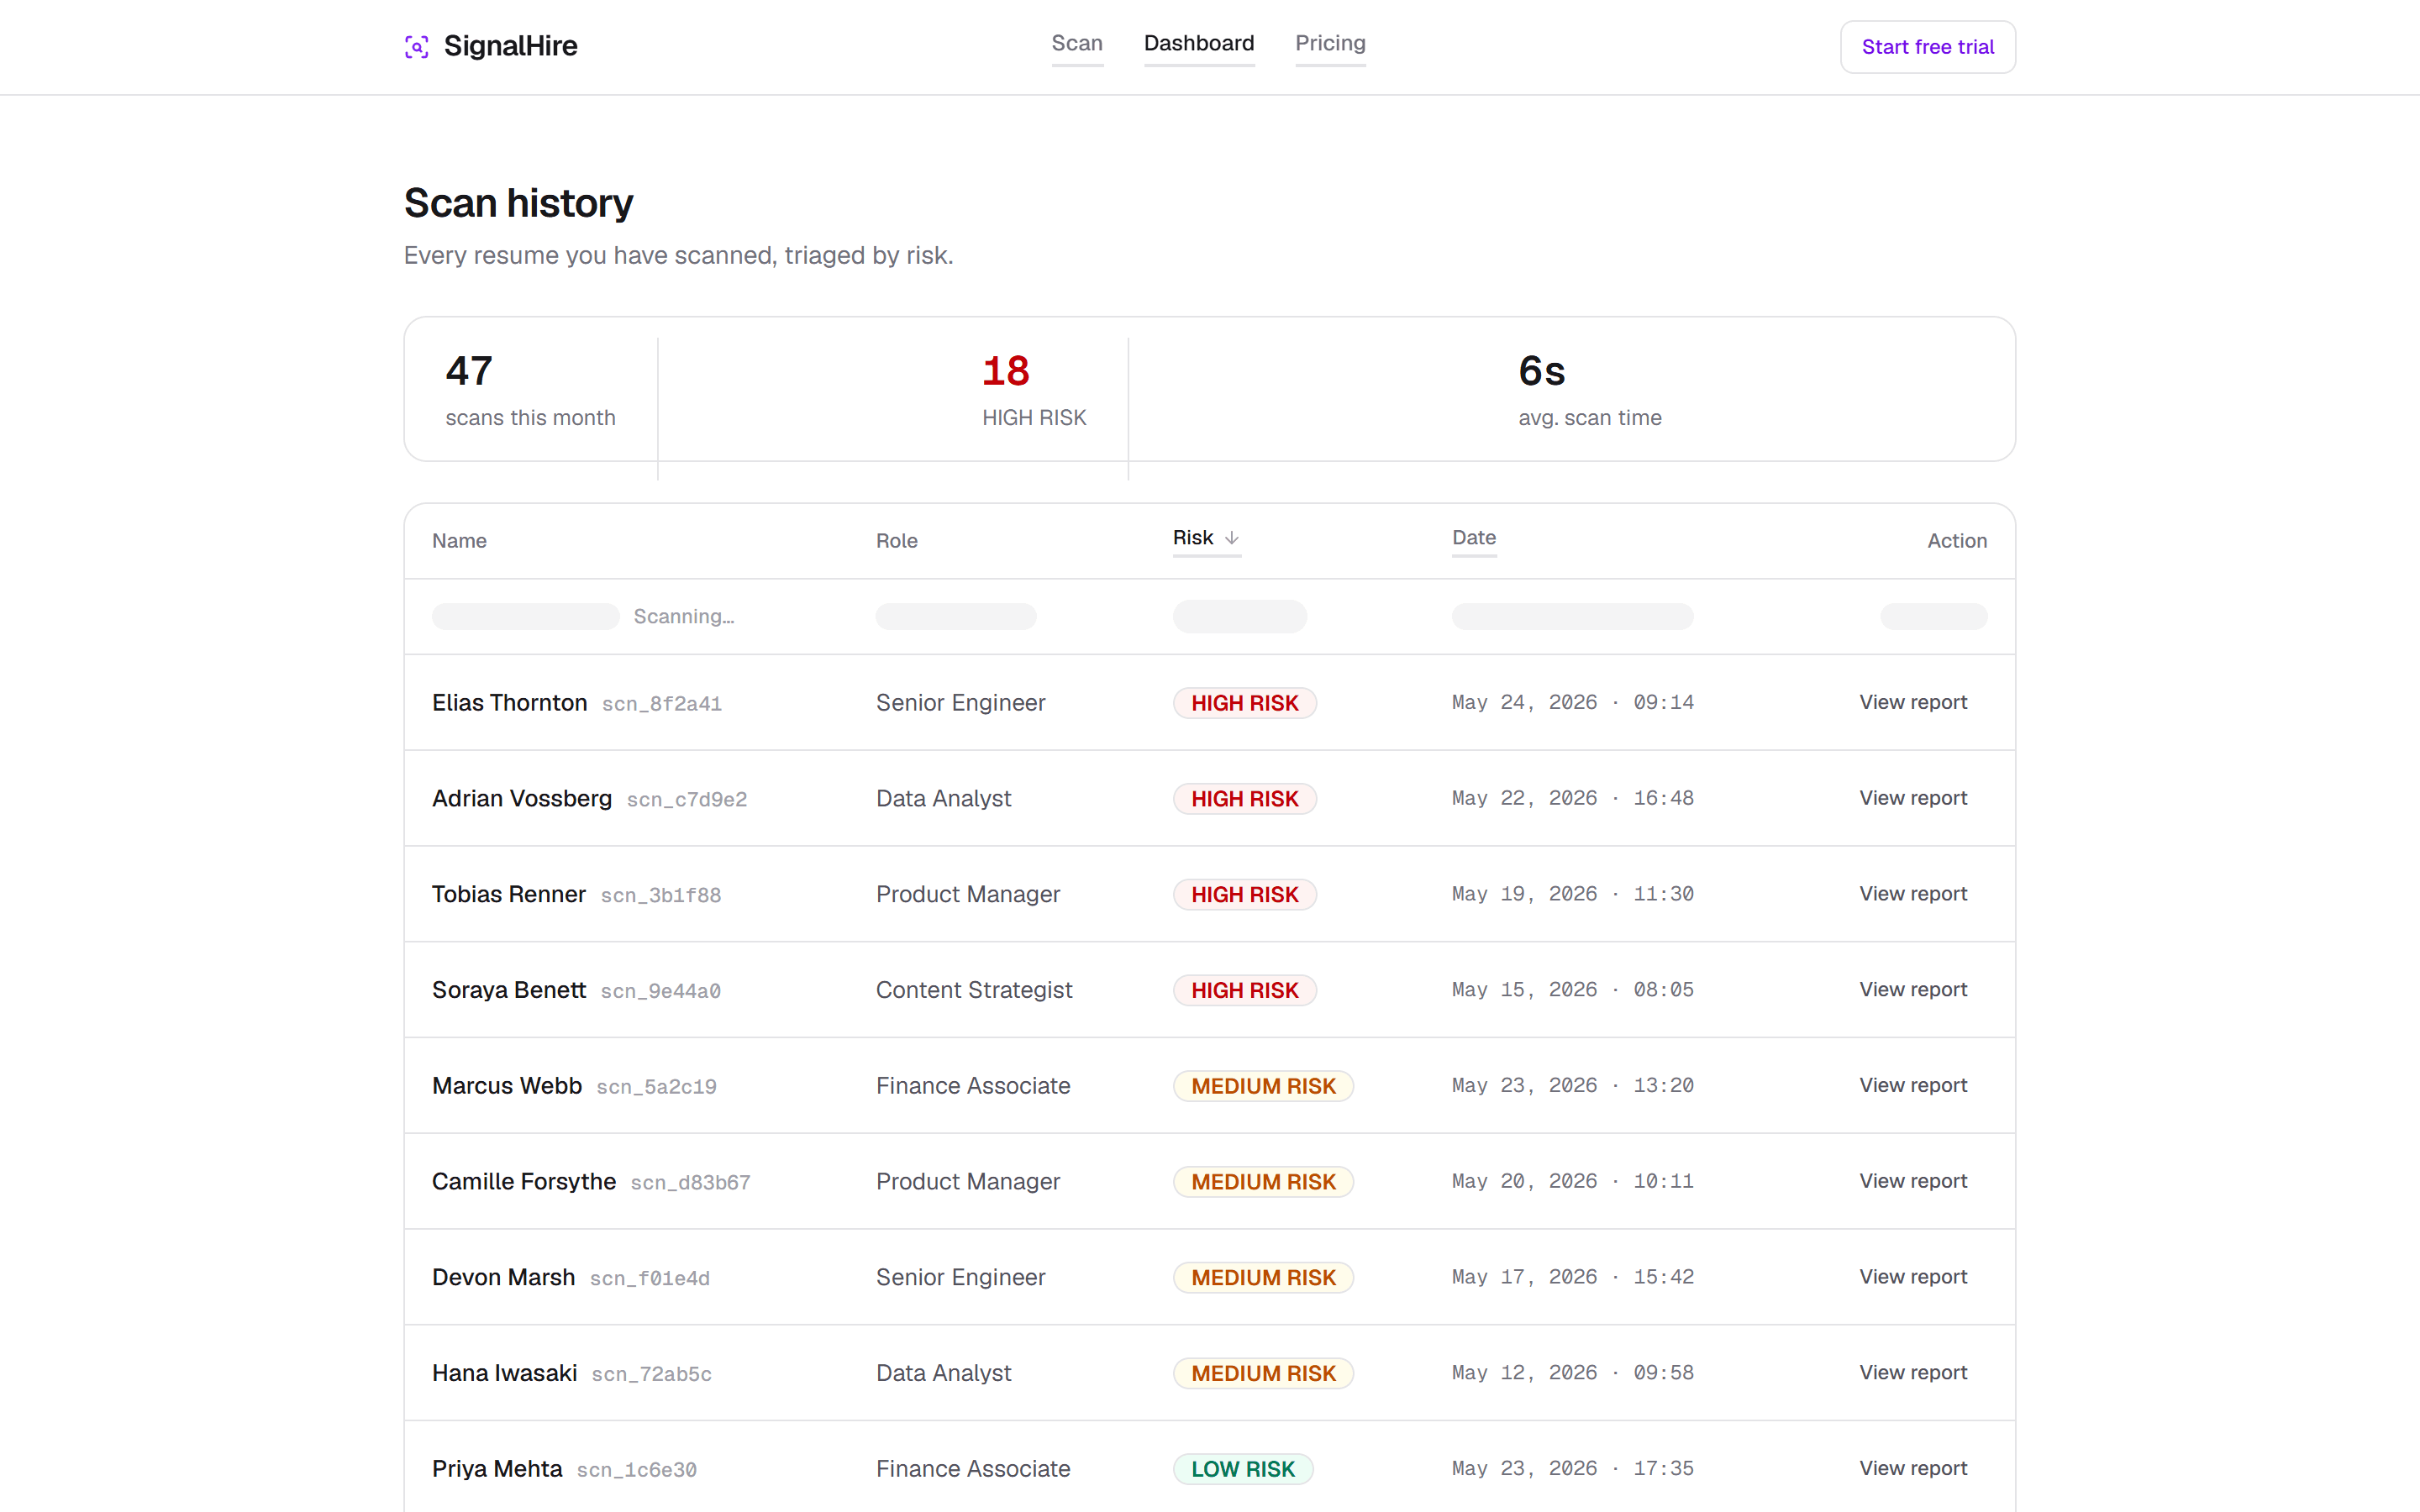Click date May 22, 2026 · 16:48
This screenshot has width=2420, height=1512.
1573,798
